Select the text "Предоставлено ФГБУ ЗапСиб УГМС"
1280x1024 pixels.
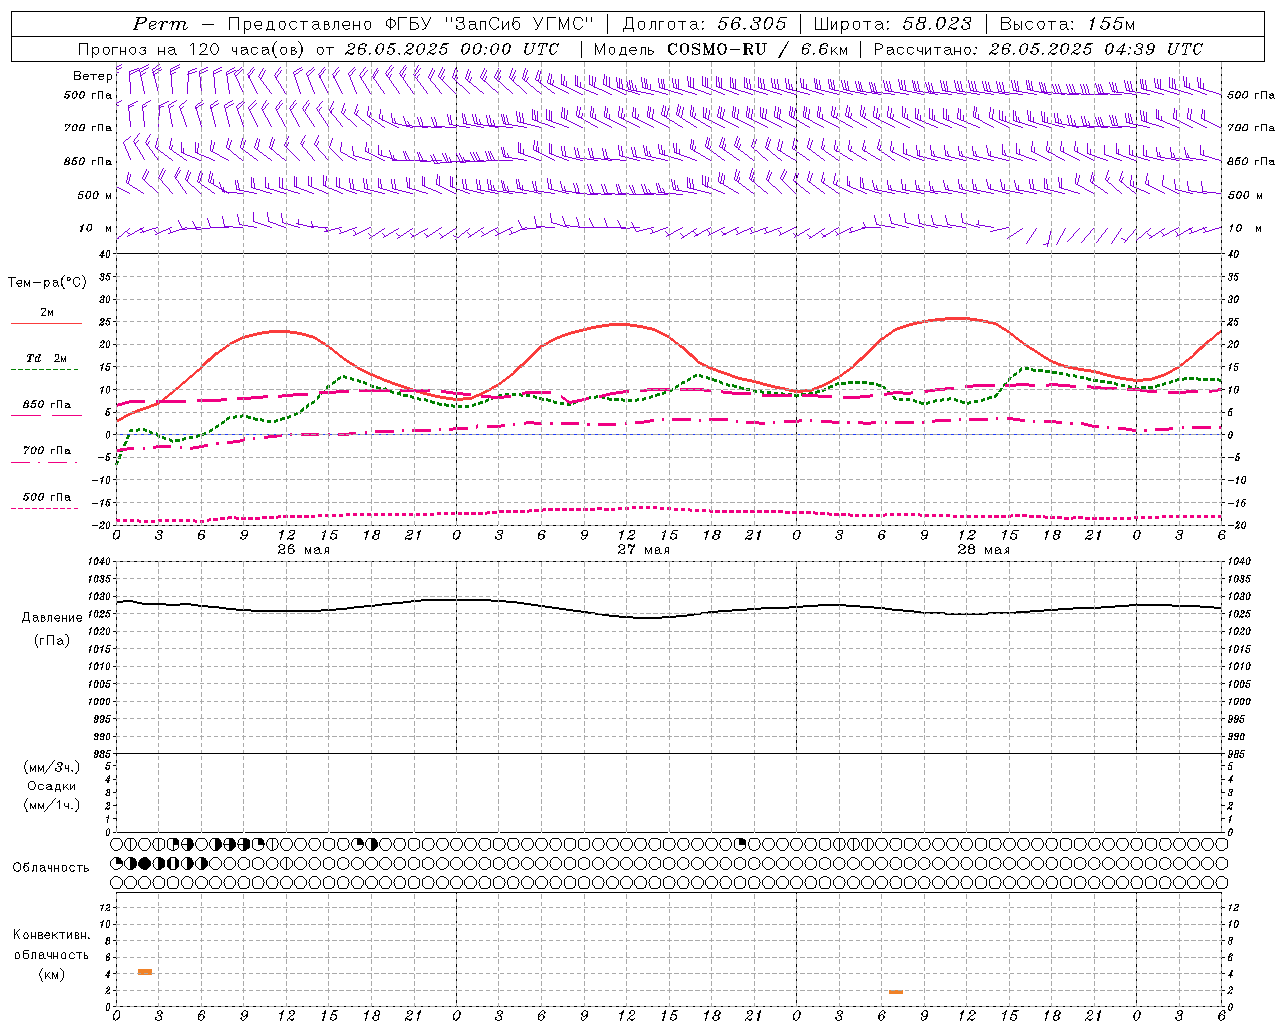411,24
